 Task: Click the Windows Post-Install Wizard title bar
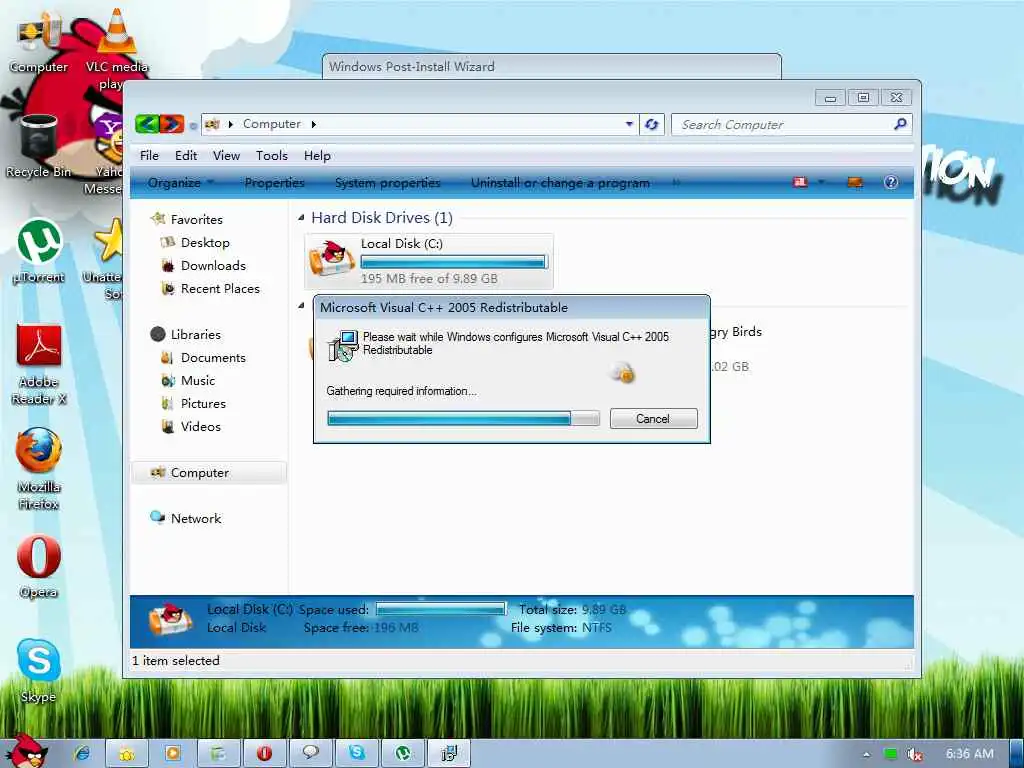click(x=552, y=67)
